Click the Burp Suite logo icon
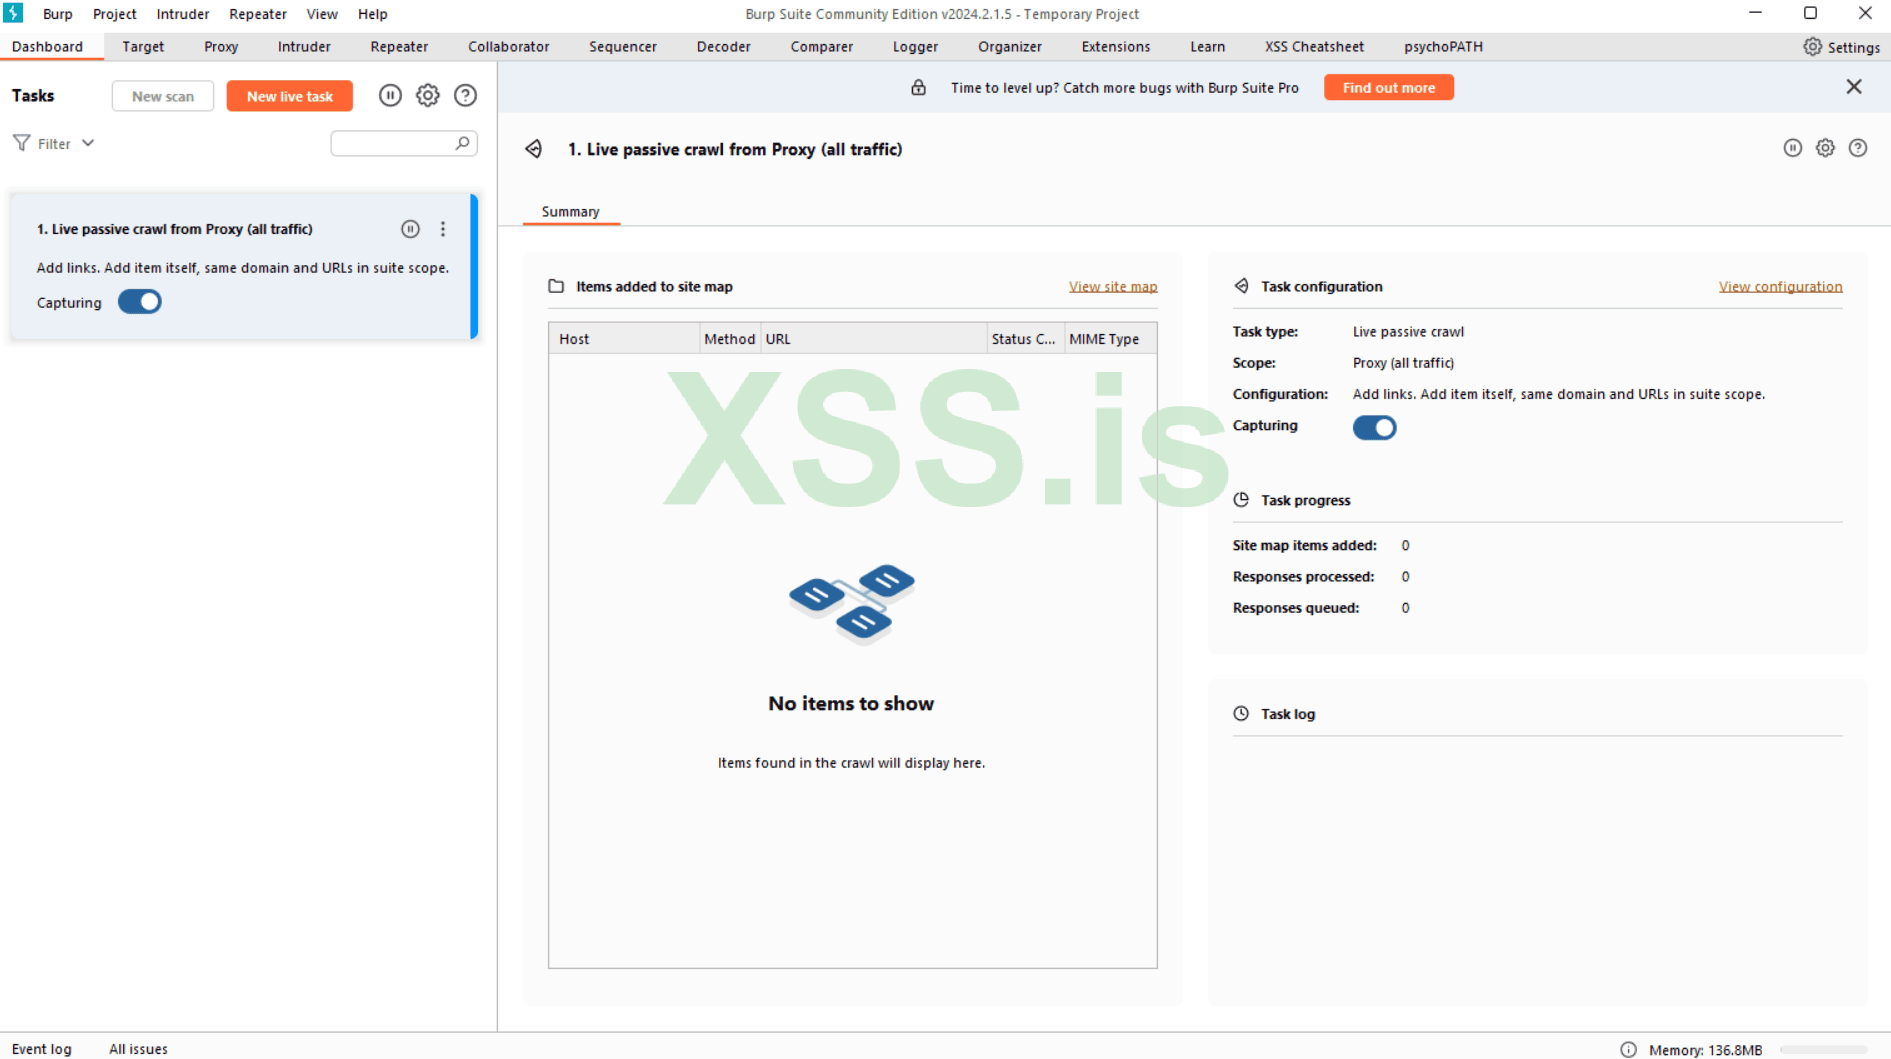This screenshot has height=1059, width=1891. tap(13, 13)
